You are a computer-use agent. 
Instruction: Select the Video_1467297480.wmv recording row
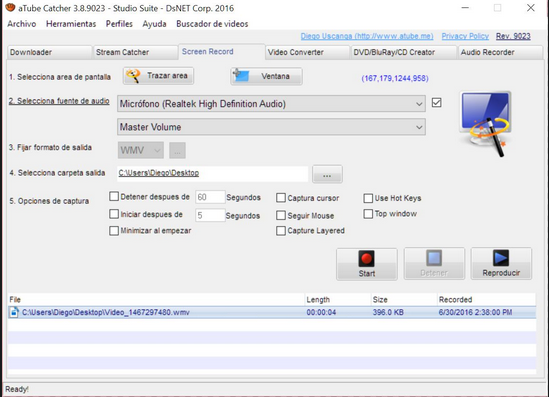coord(272,312)
